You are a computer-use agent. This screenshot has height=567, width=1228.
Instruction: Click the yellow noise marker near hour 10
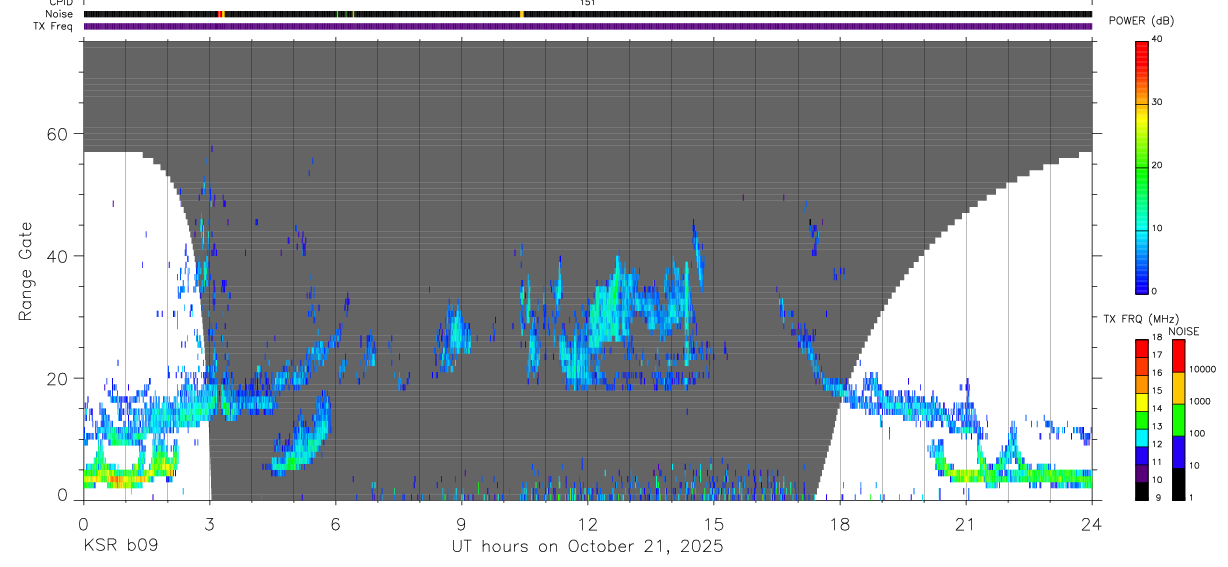tap(522, 14)
